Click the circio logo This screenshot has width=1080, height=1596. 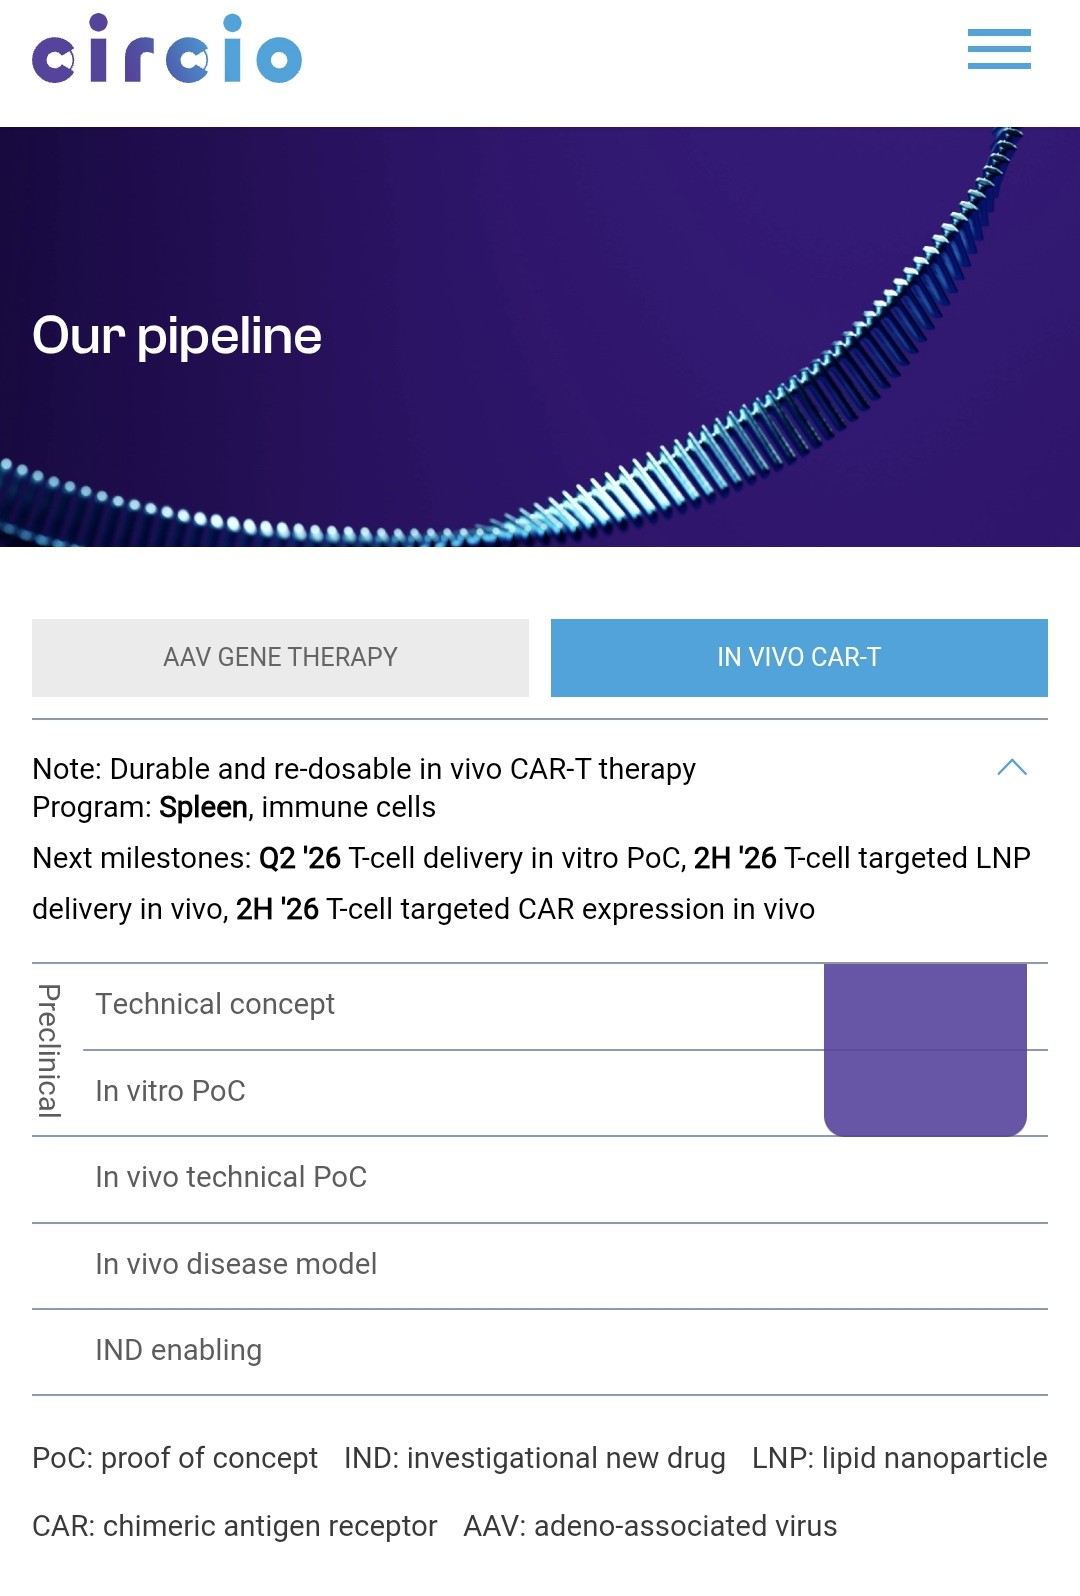(167, 49)
